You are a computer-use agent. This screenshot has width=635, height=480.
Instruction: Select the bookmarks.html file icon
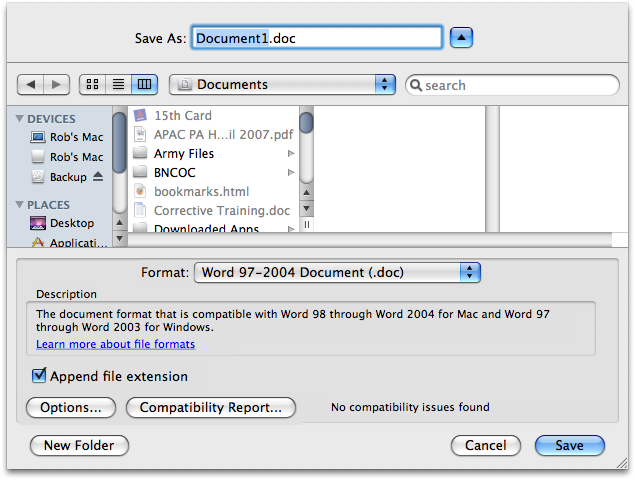140,191
